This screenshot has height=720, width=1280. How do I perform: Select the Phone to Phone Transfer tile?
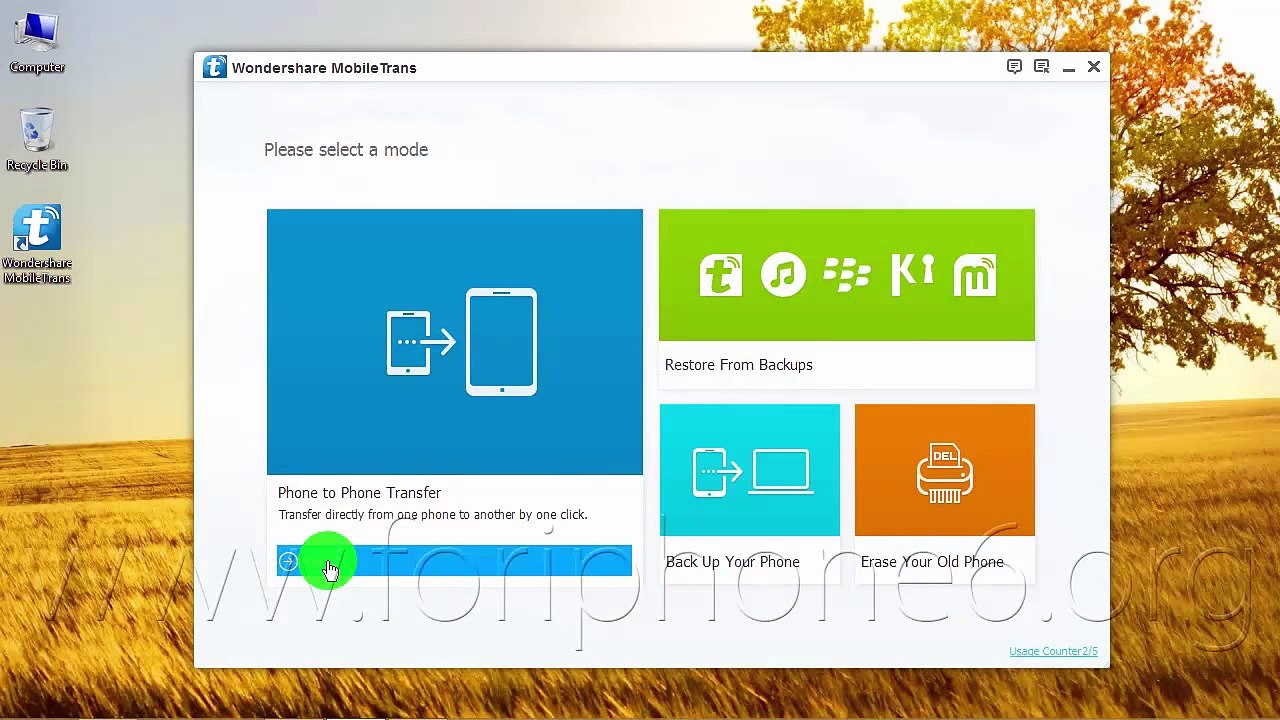point(455,342)
